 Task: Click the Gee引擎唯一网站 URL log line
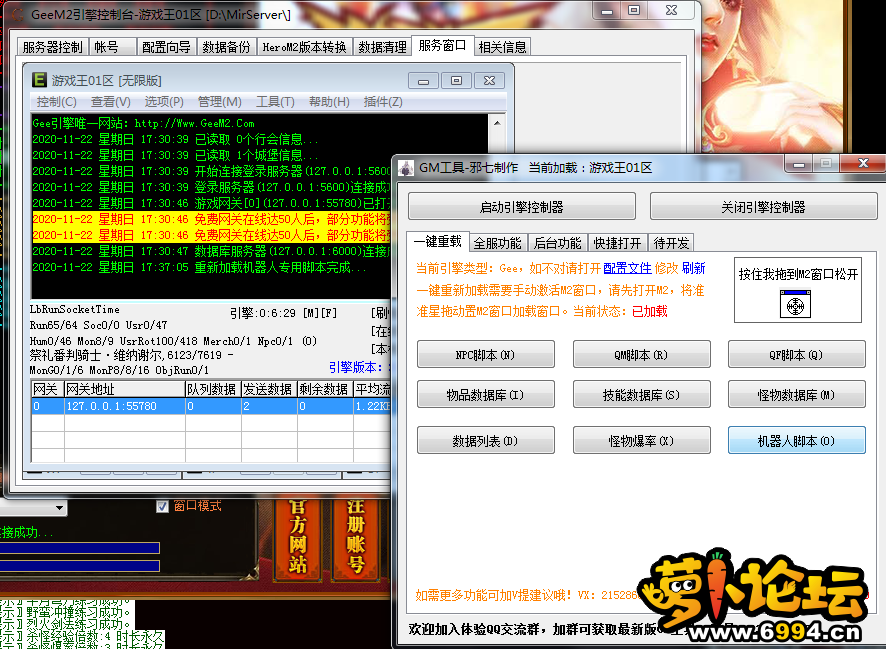[144, 123]
